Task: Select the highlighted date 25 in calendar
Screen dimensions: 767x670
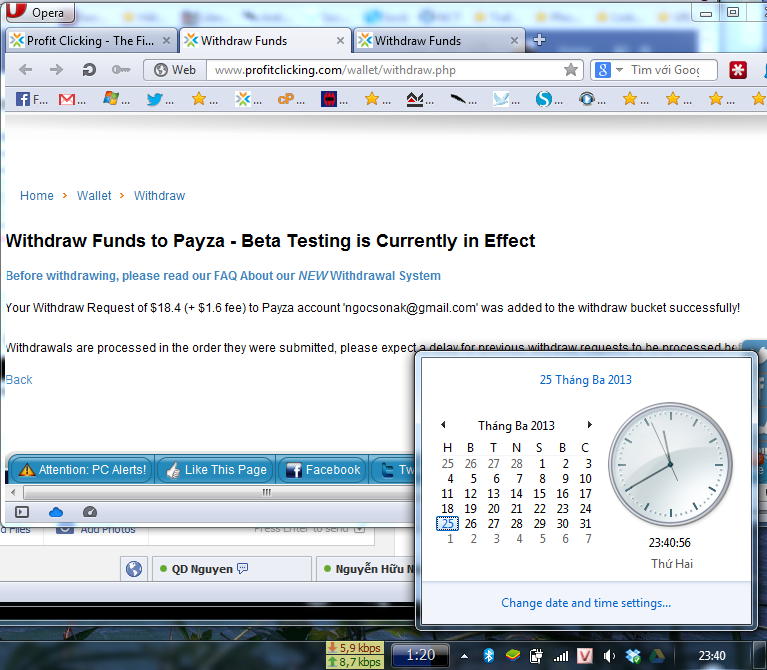Action: (447, 524)
